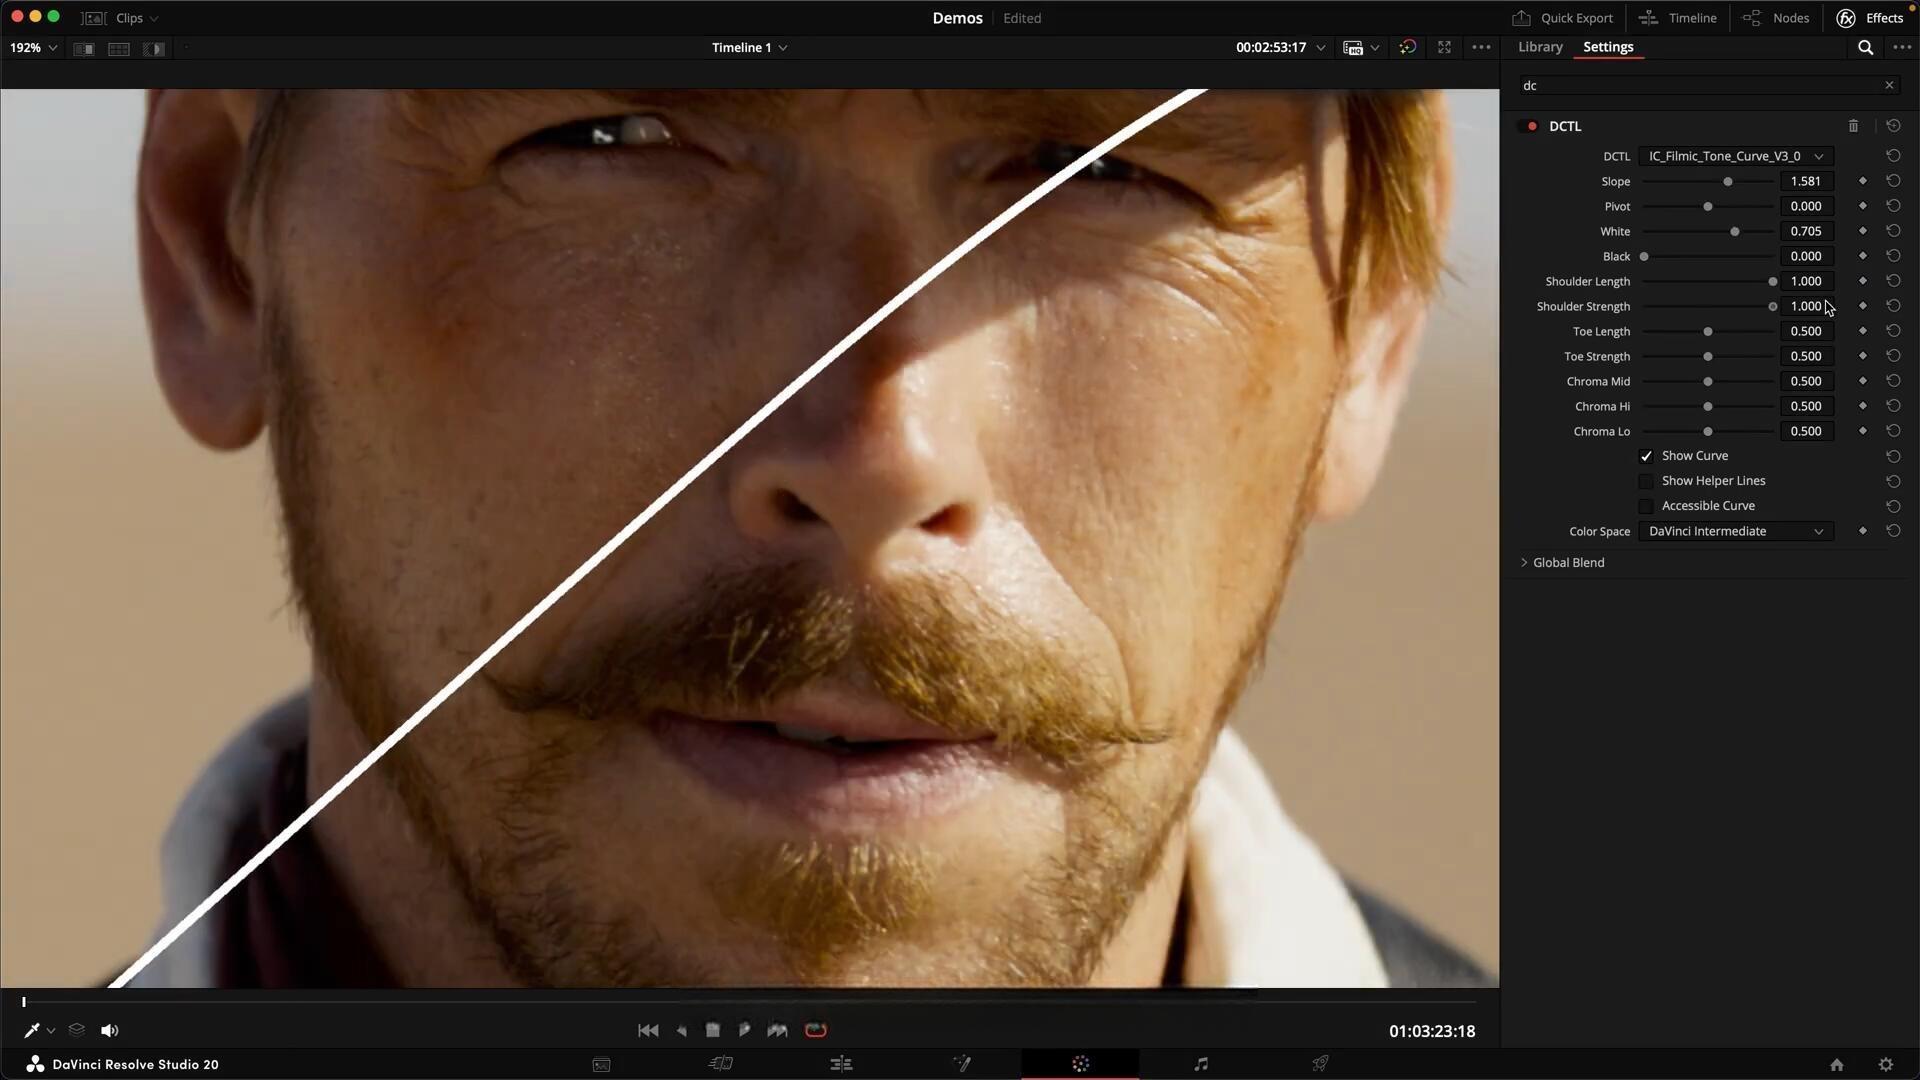Click the search magnifier in Effects panel

[x=1865, y=47]
